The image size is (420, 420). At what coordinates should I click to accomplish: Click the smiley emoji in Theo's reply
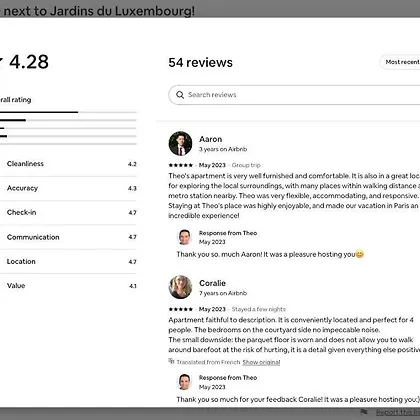pyautogui.click(x=360, y=254)
